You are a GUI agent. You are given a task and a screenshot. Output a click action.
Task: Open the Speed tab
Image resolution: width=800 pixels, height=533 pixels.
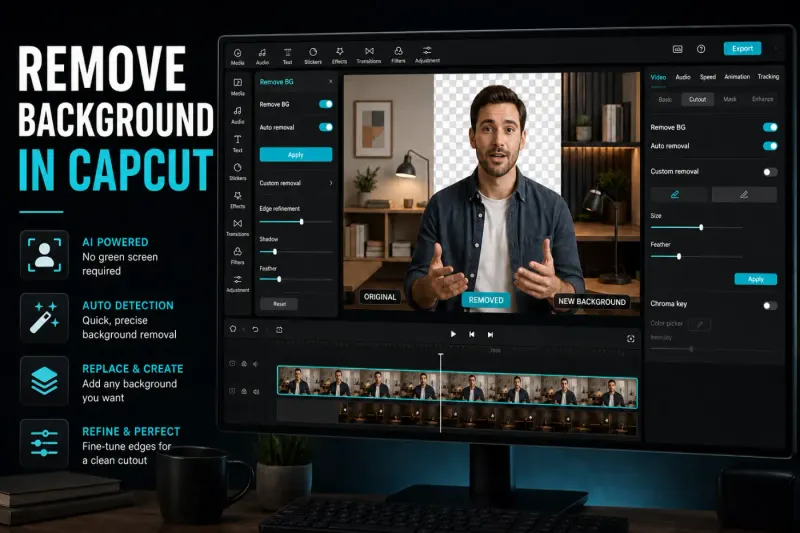tap(708, 77)
